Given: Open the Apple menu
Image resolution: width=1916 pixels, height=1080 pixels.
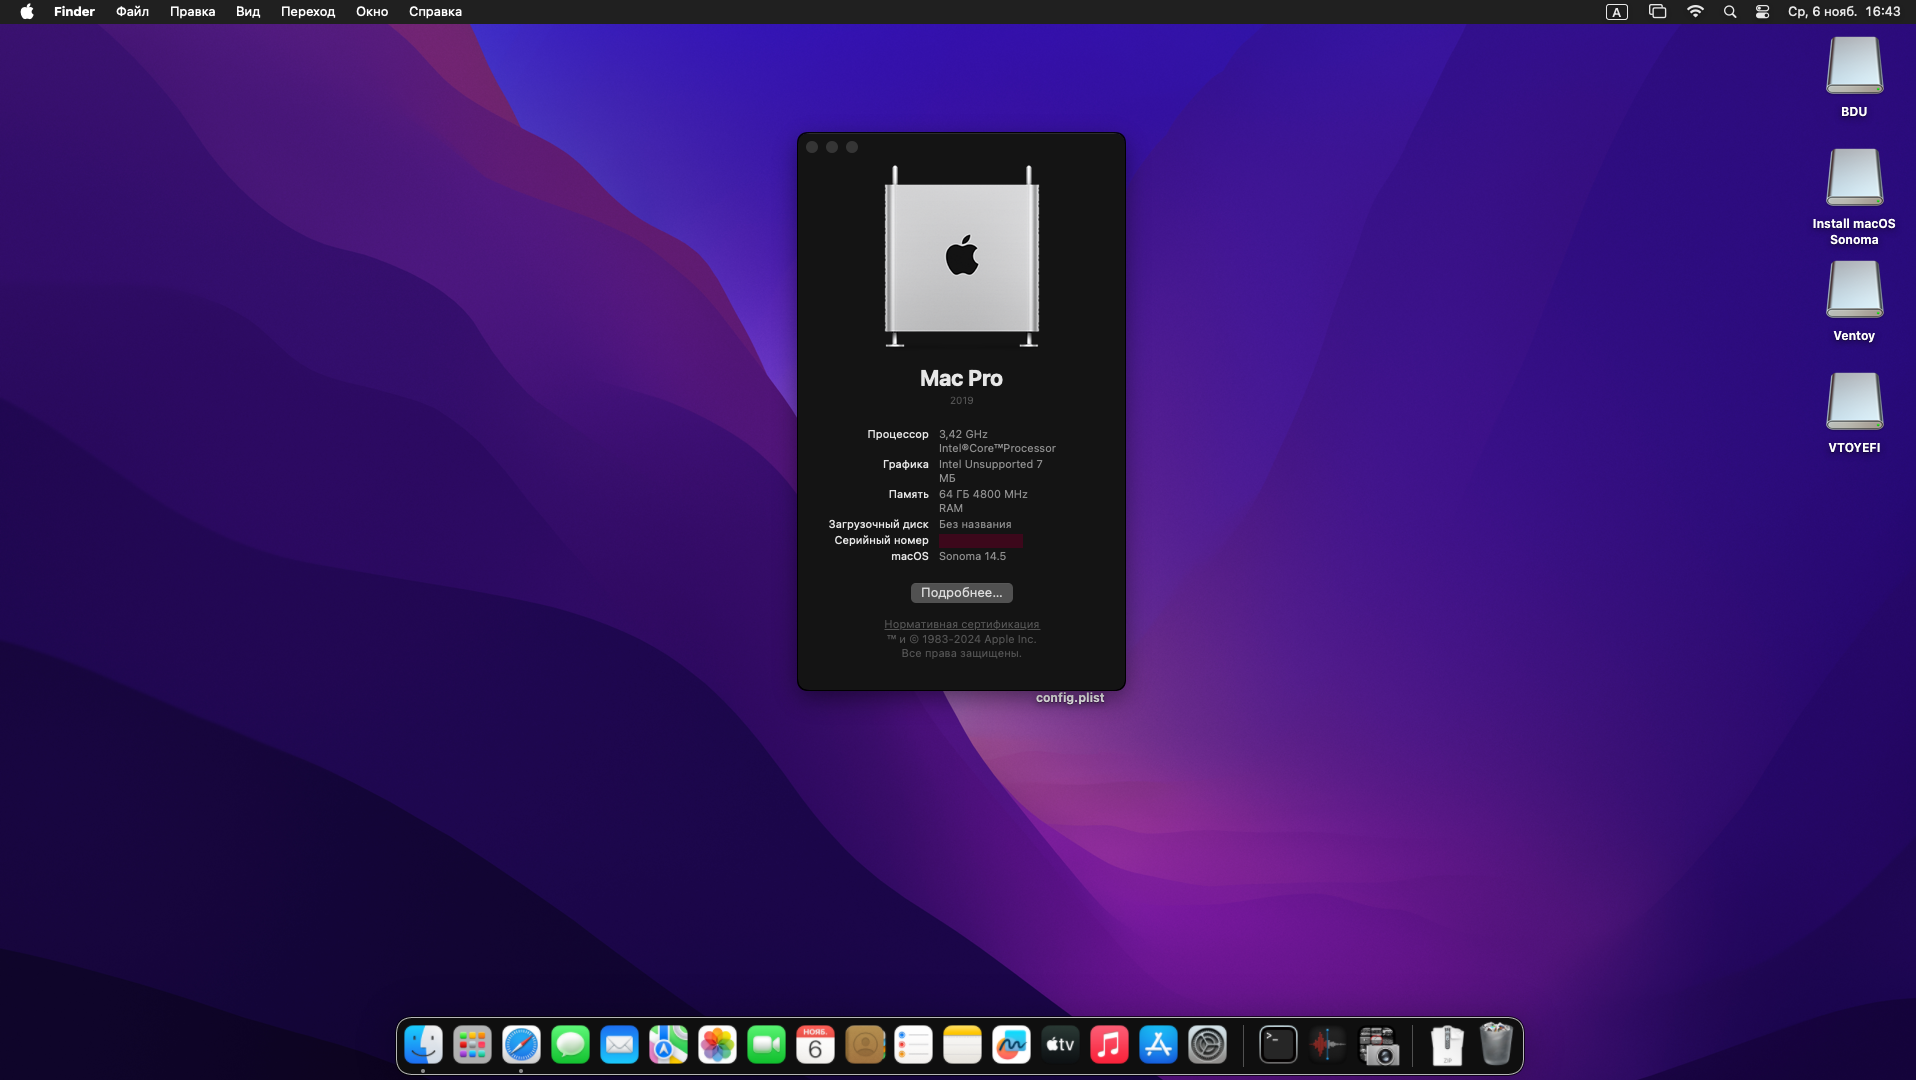Looking at the screenshot, I should coord(27,12).
